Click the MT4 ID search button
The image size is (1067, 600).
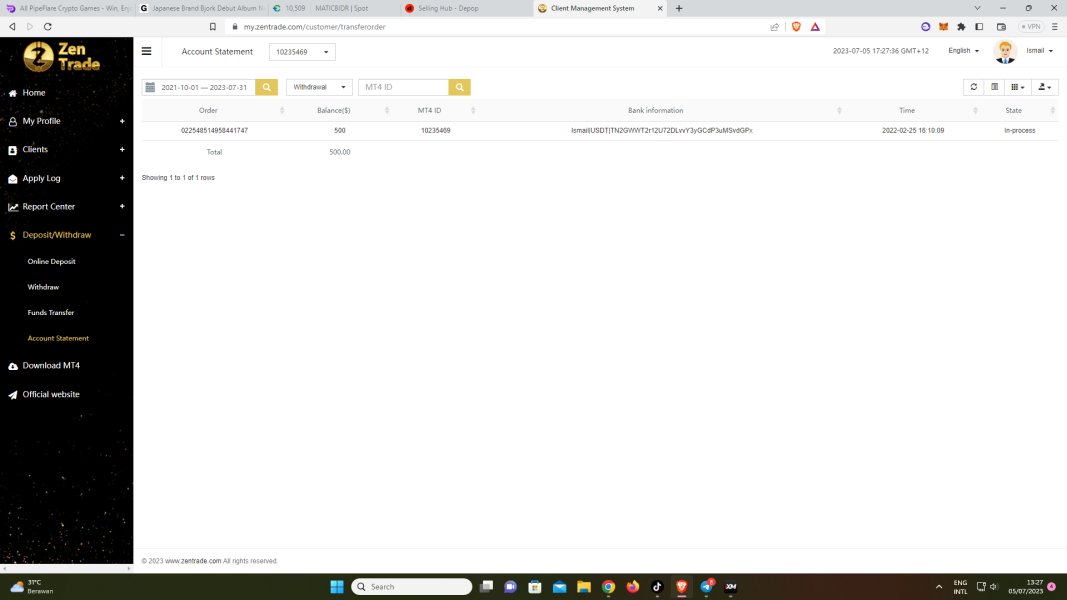coord(459,87)
